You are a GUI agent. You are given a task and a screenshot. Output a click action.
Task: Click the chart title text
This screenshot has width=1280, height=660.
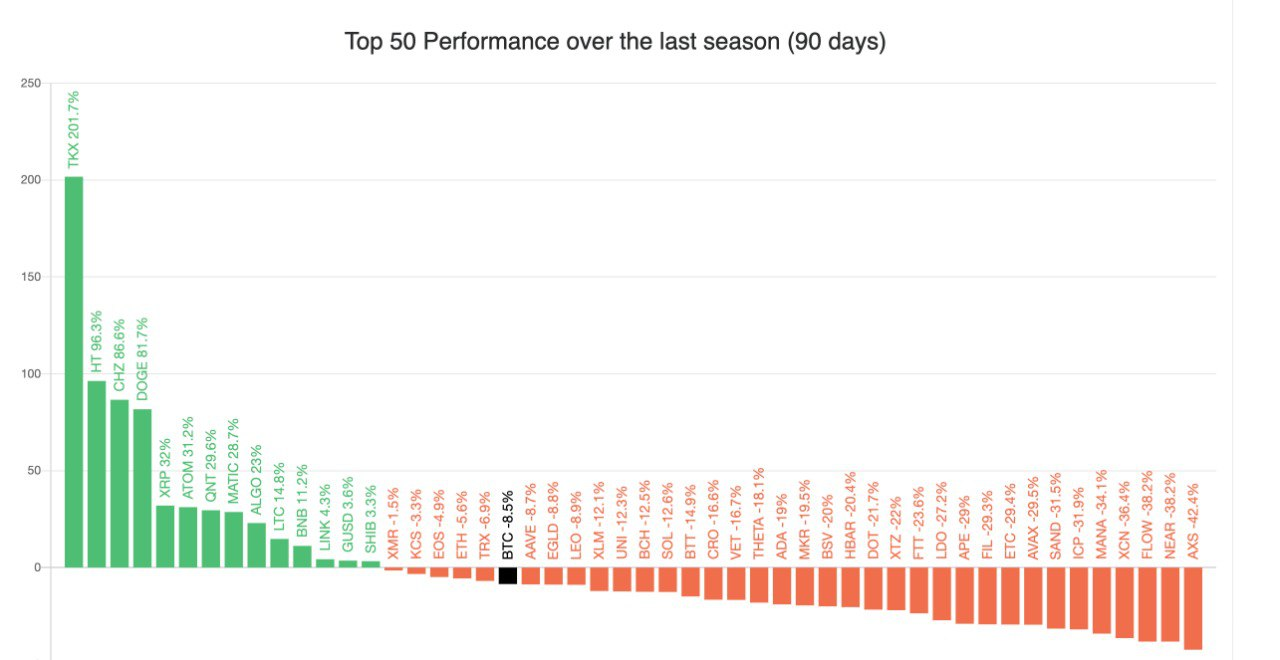coord(615,42)
